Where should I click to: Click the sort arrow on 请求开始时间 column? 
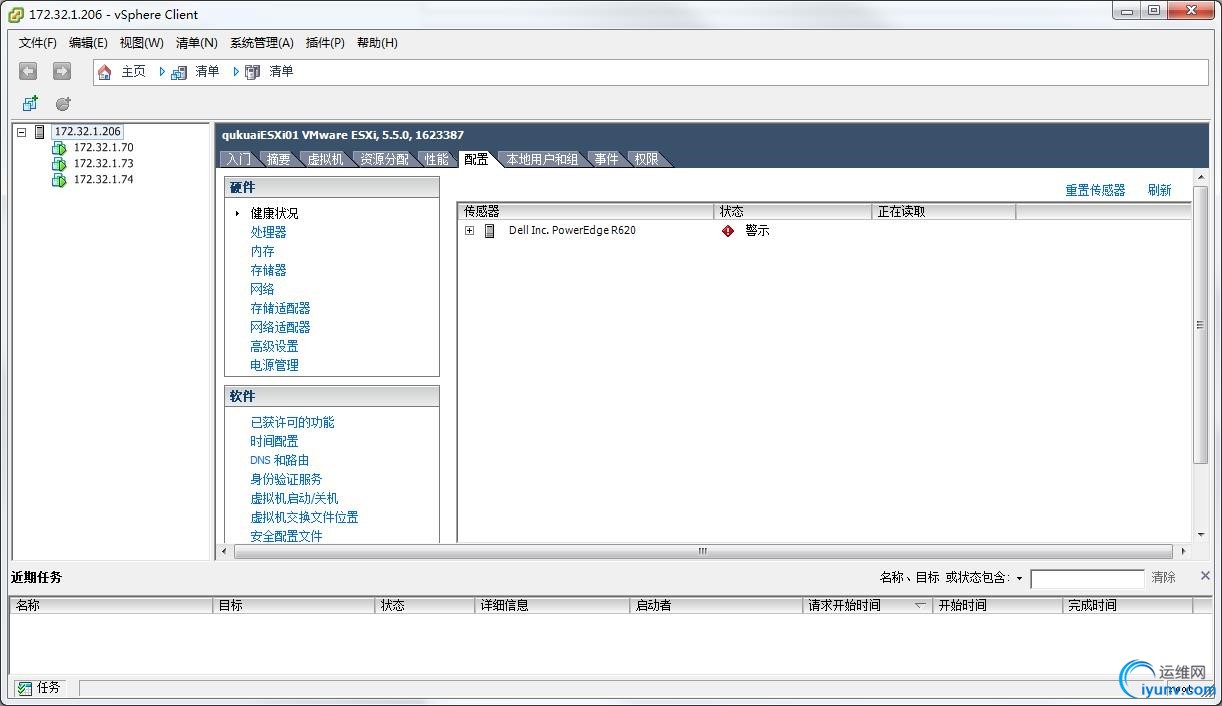point(920,605)
